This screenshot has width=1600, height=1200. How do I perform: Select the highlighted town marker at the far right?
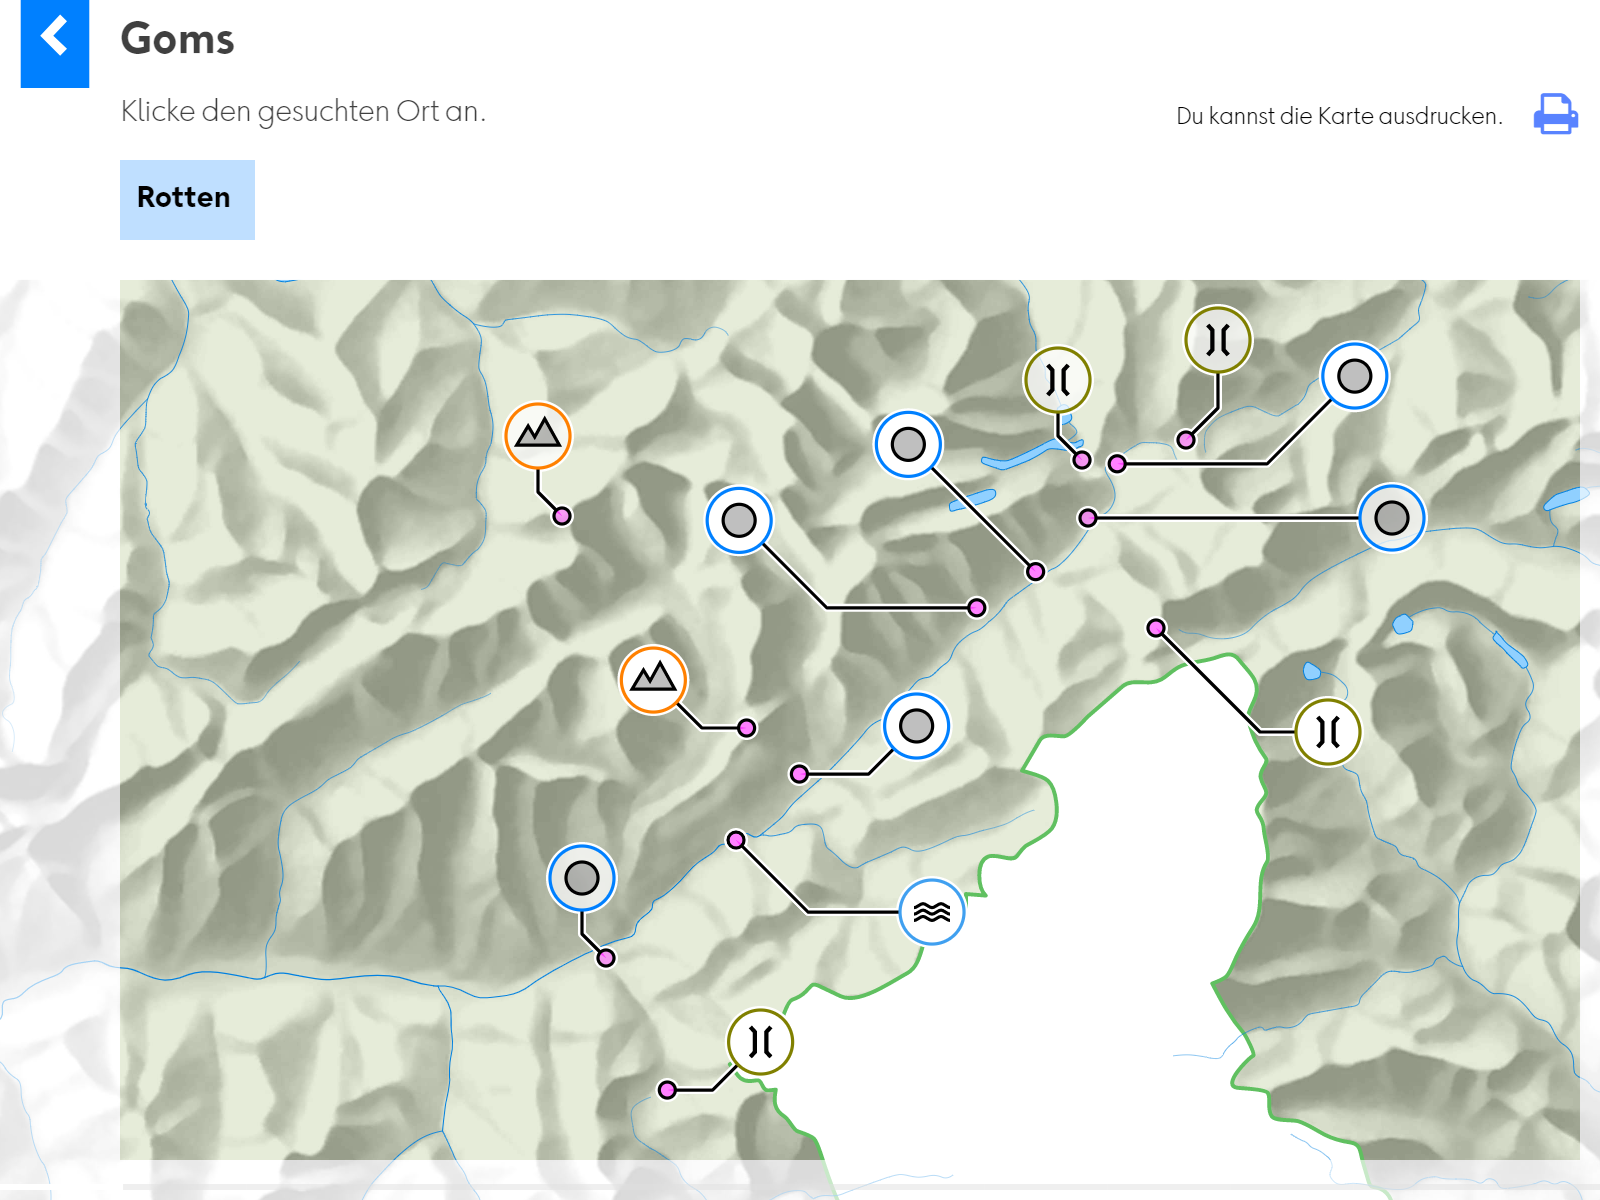(1391, 518)
